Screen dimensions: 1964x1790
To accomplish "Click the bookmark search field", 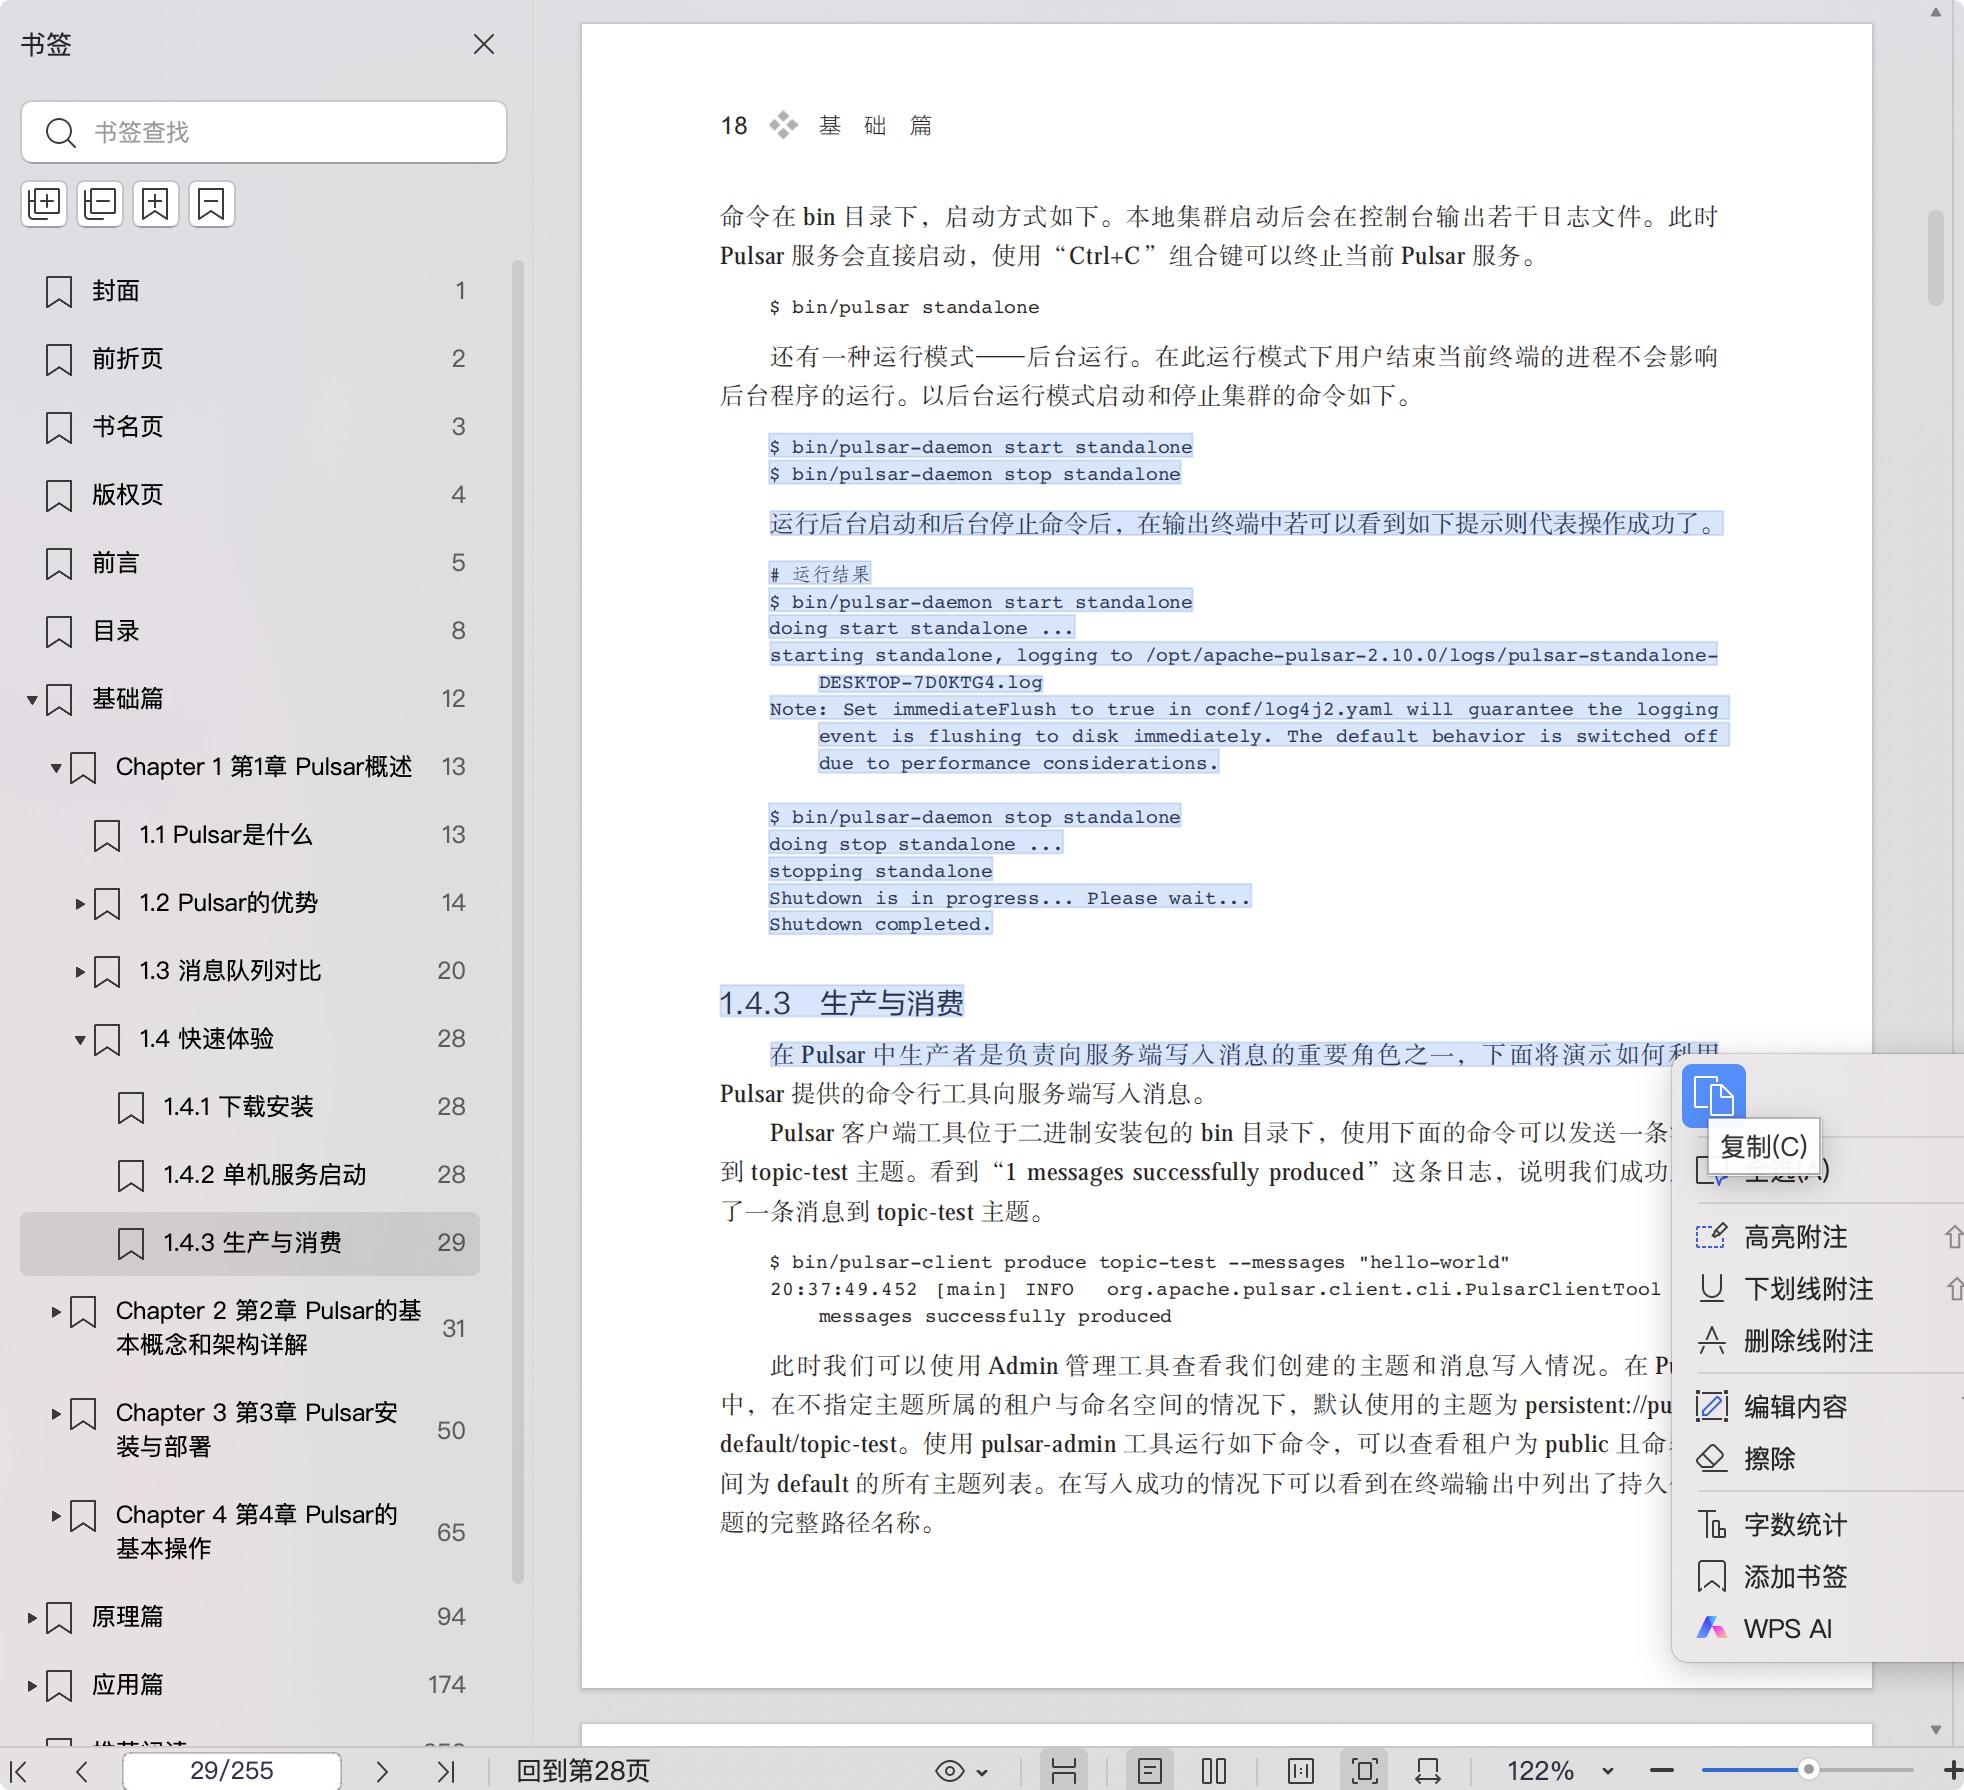I will pyautogui.click(x=264, y=132).
